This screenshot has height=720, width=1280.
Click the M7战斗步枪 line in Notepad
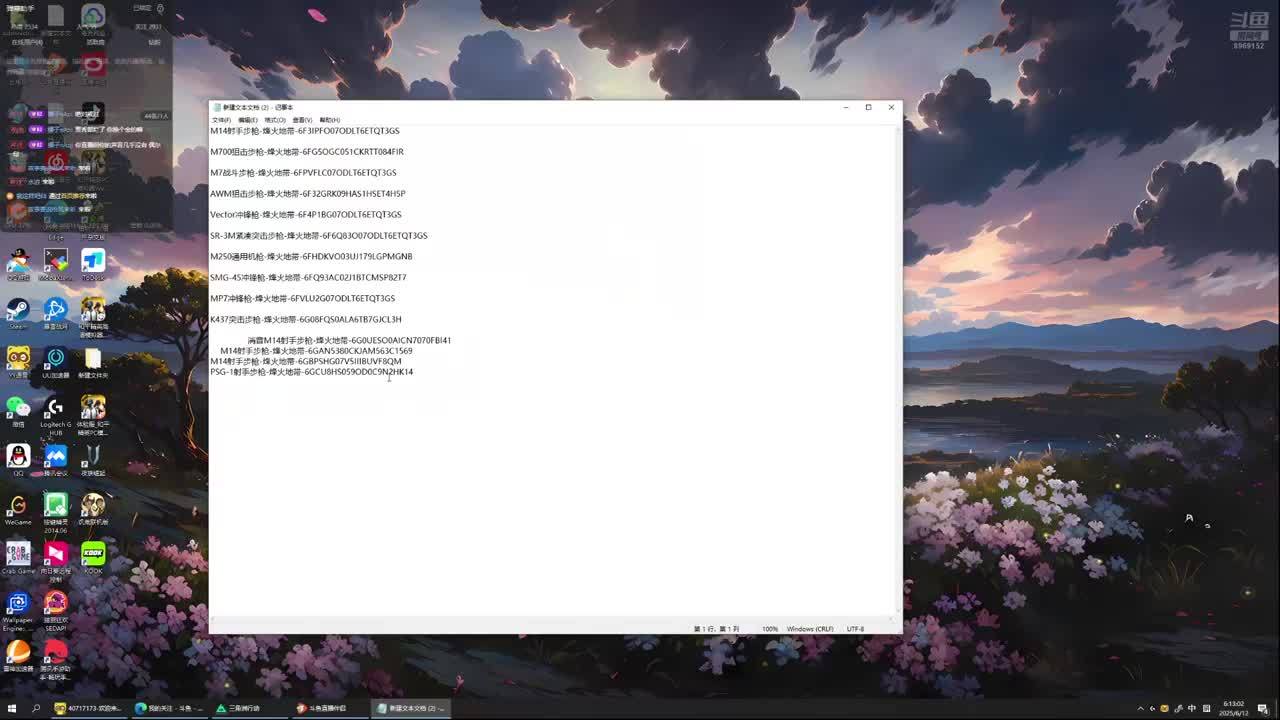[x=303, y=173]
